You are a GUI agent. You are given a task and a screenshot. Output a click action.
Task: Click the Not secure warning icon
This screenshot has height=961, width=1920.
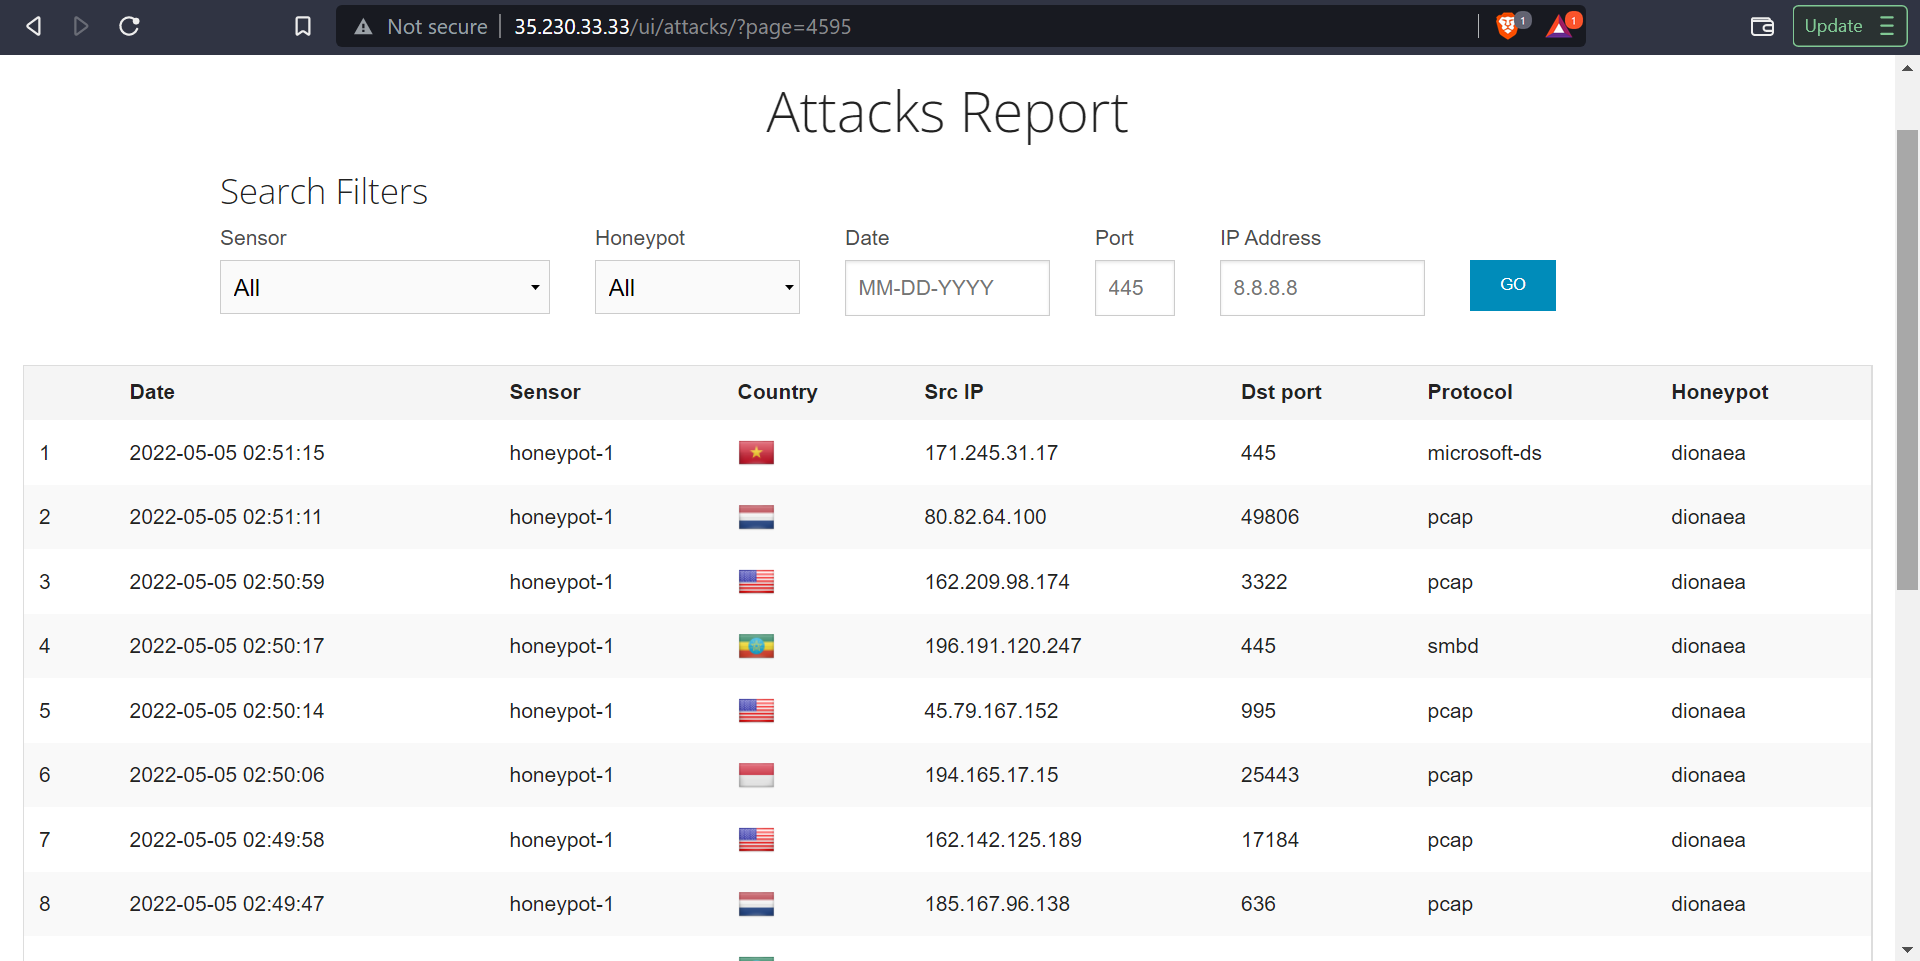click(x=362, y=27)
